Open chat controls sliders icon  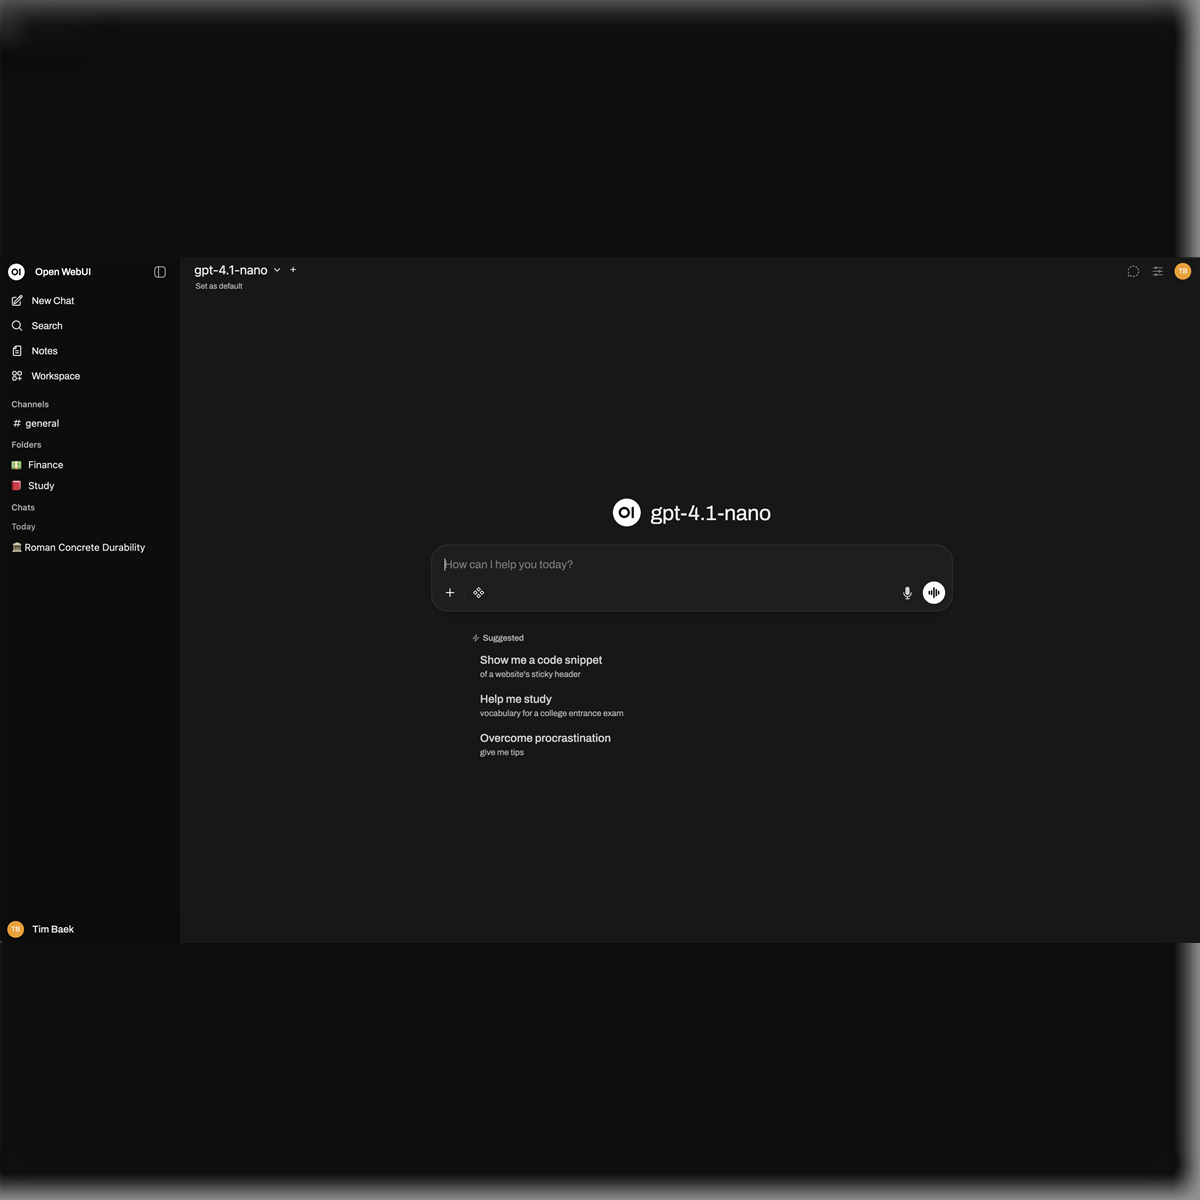coord(1158,271)
